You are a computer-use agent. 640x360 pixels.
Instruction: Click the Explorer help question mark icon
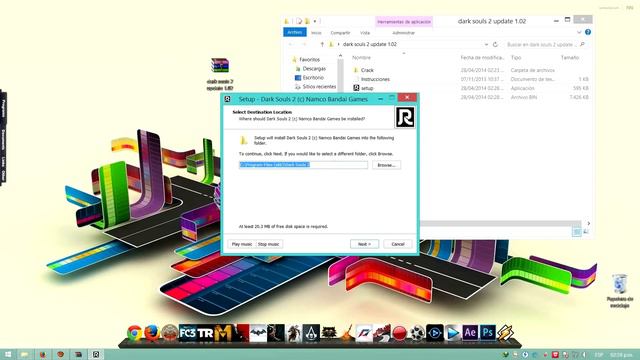click(x=588, y=32)
